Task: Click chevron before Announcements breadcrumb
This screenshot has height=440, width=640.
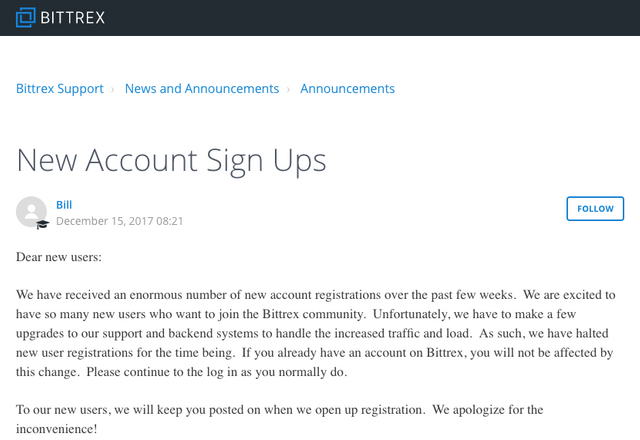Action: click(289, 89)
